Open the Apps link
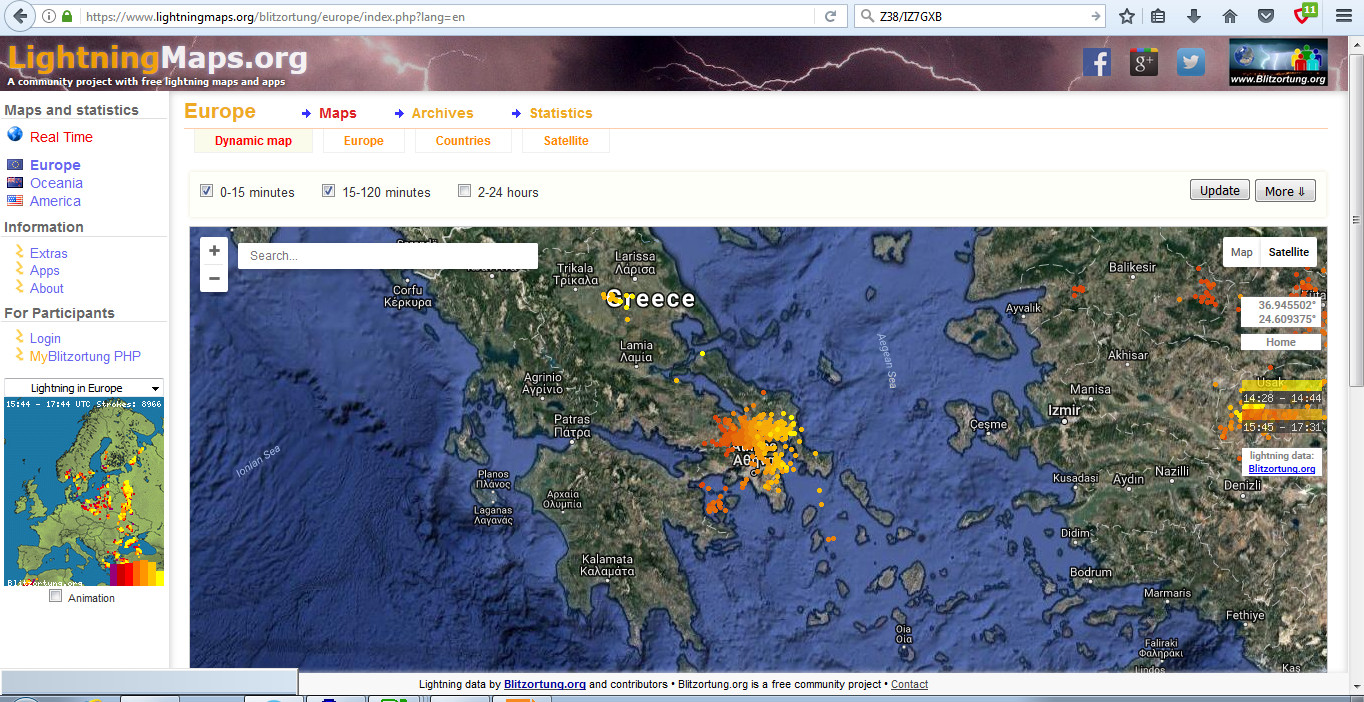 click(x=45, y=270)
